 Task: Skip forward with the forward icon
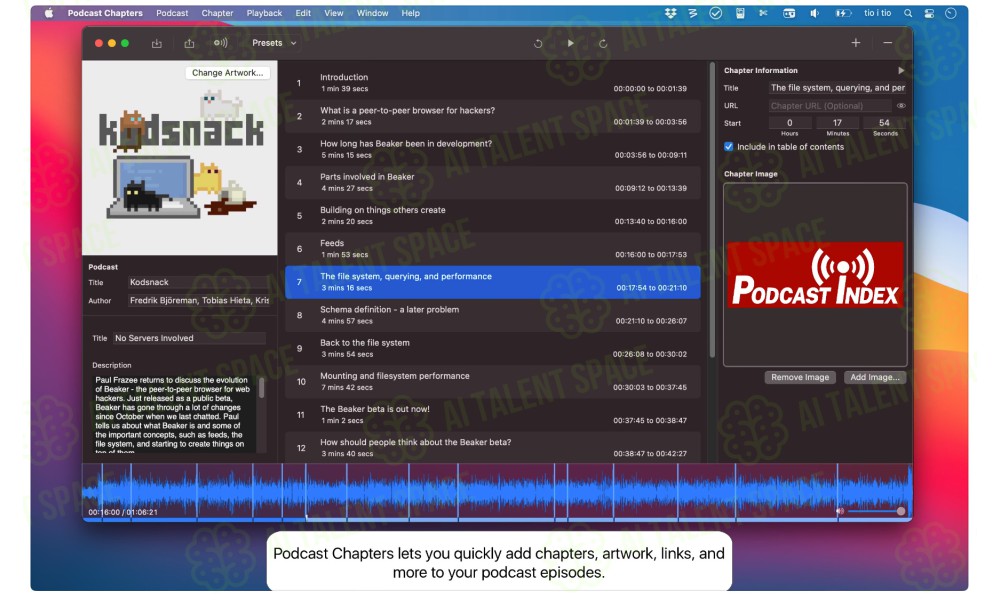[x=603, y=43]
